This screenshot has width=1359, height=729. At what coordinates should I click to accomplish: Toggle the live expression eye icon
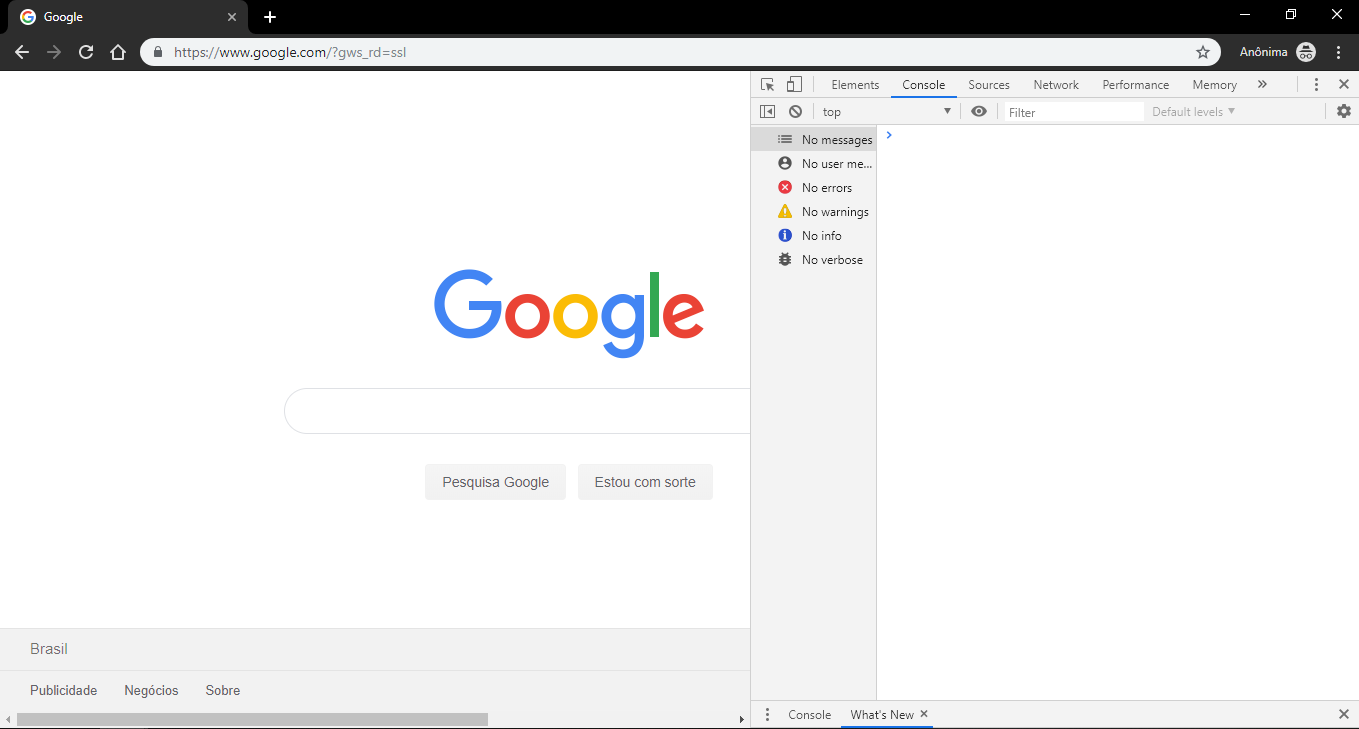click(x=979, y=112)
